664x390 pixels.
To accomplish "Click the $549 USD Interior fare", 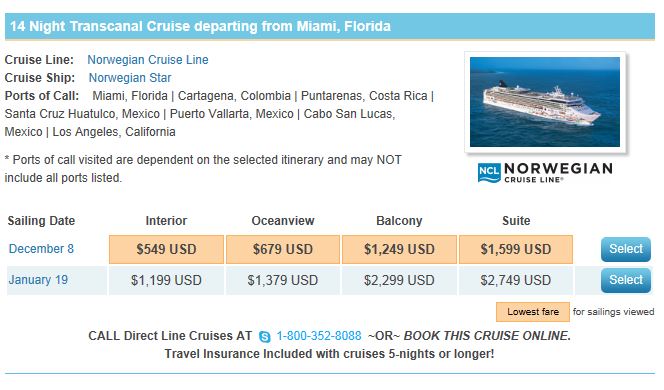I will tap(166, 249).
